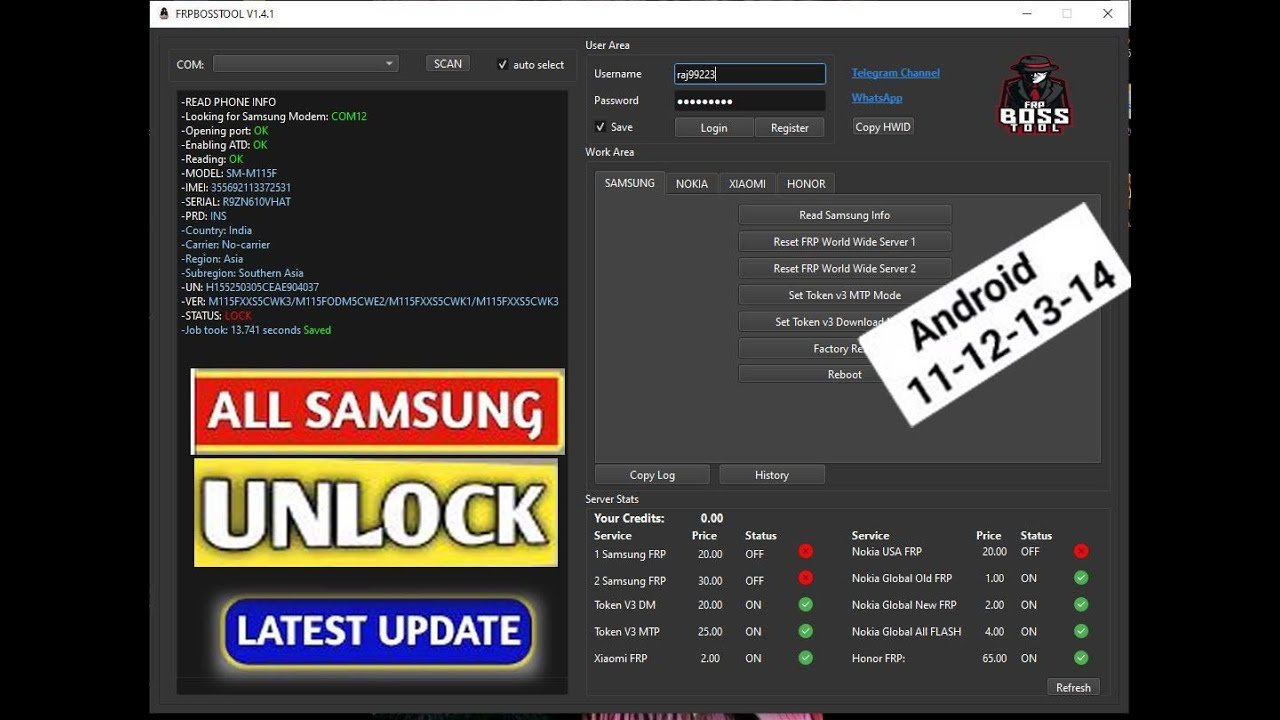This screenshot has width=1280, height=720.
Task: Click the COM12 modem text in log
Action: [x=349, y=116]
